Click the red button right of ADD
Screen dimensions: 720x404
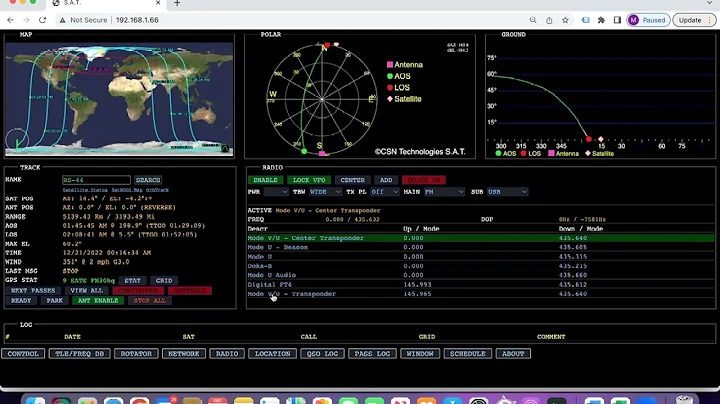424,180
